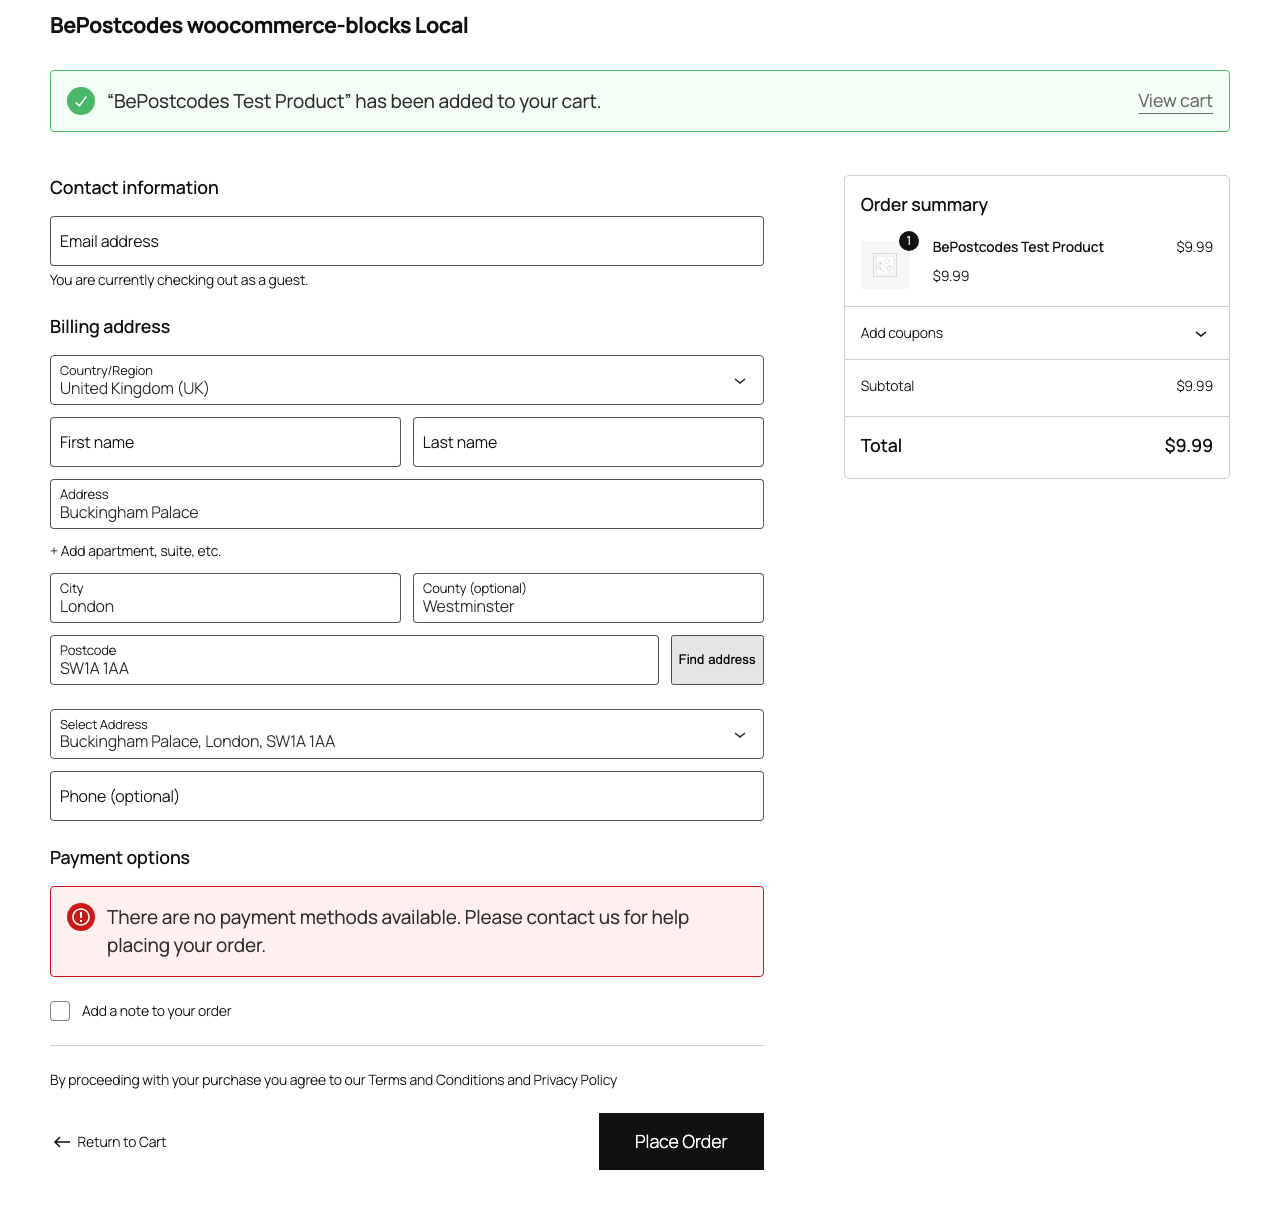Open the BePostcodes woocommerce-blocks Local site title
This screenshot has width=1280, height=1222.
click(259, 26)
